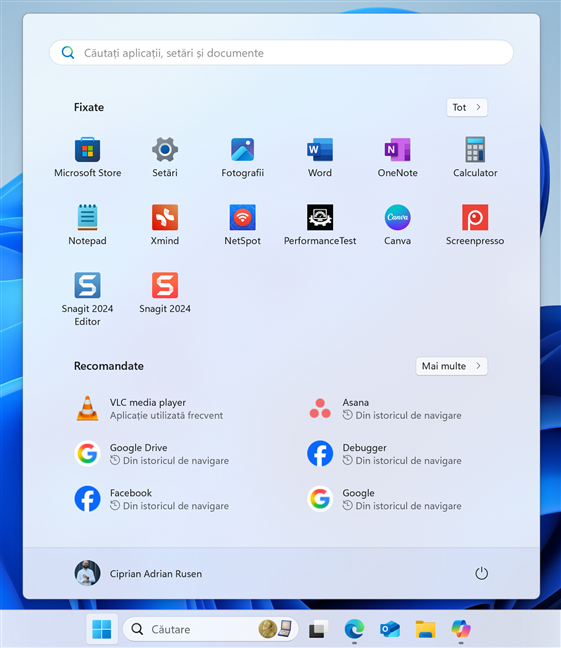Open red Snagit 2024 capture app
The image size is (561, 648).
point(165,293)
